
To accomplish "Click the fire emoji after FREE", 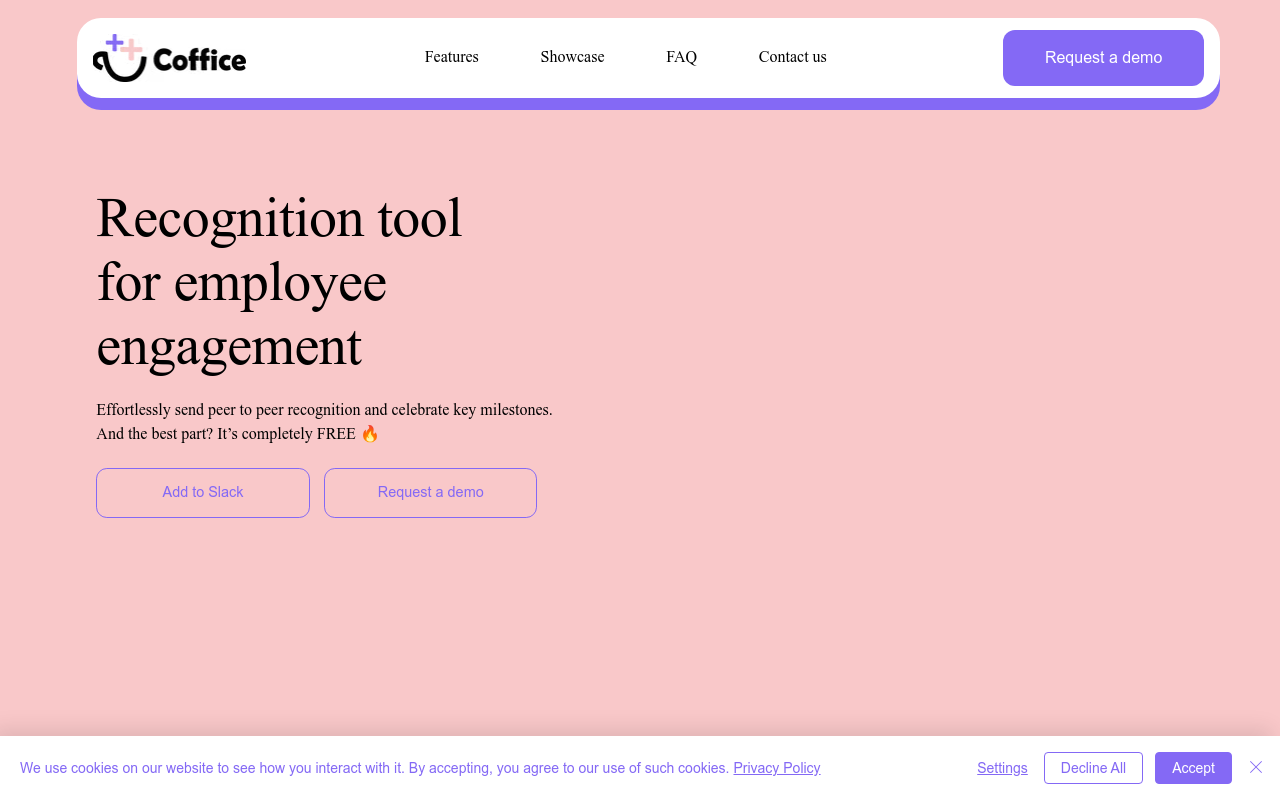I will 370,434.
